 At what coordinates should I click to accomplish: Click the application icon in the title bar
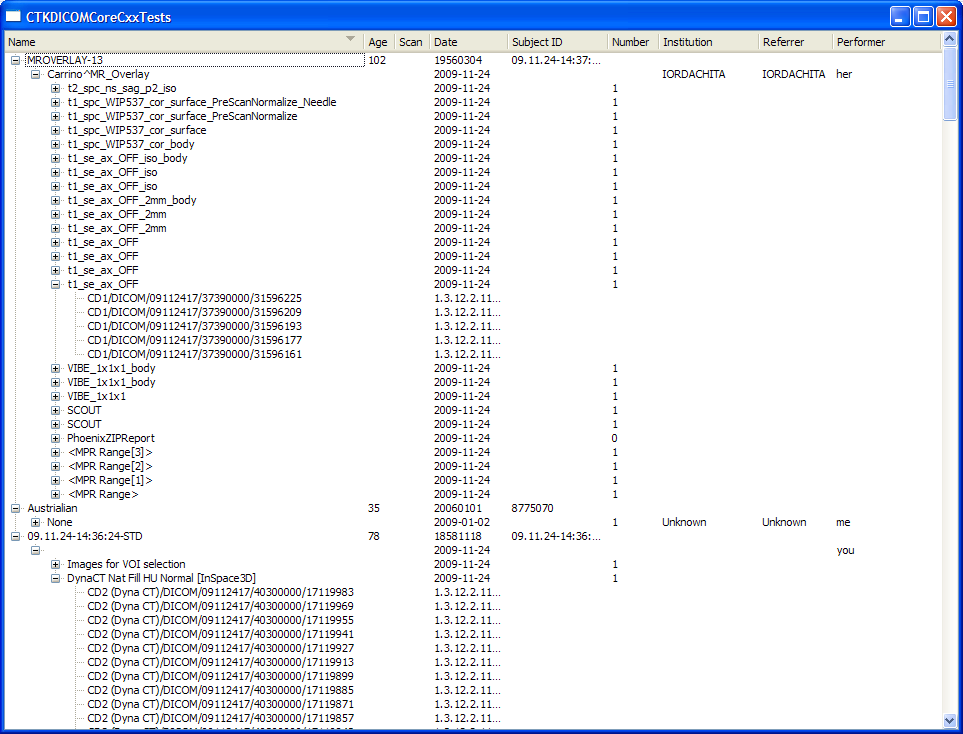coord(14,16)
